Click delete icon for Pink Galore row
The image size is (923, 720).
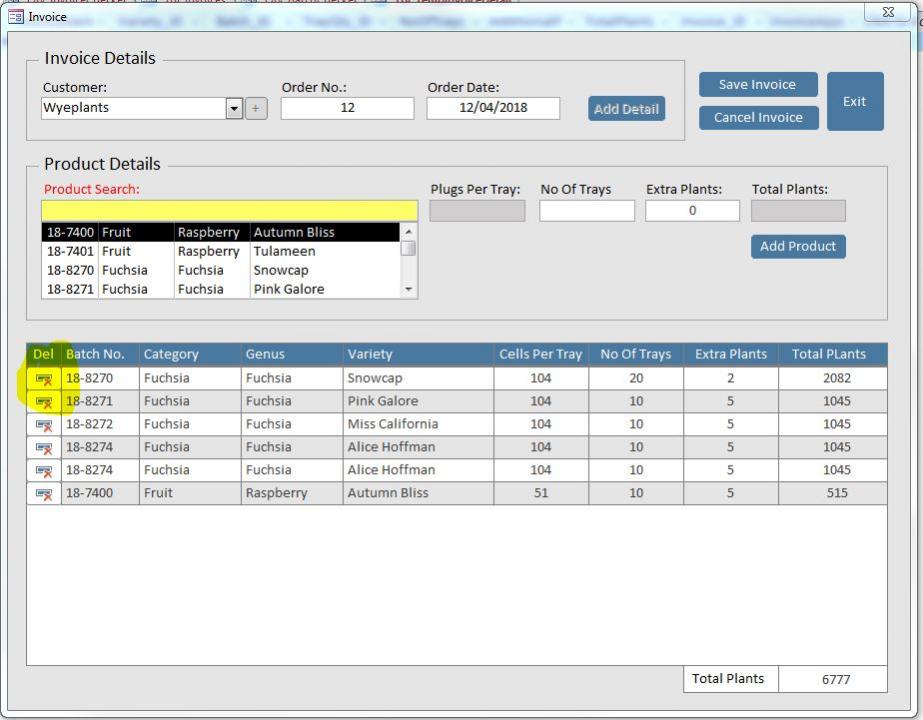click(x=43, y=402)
